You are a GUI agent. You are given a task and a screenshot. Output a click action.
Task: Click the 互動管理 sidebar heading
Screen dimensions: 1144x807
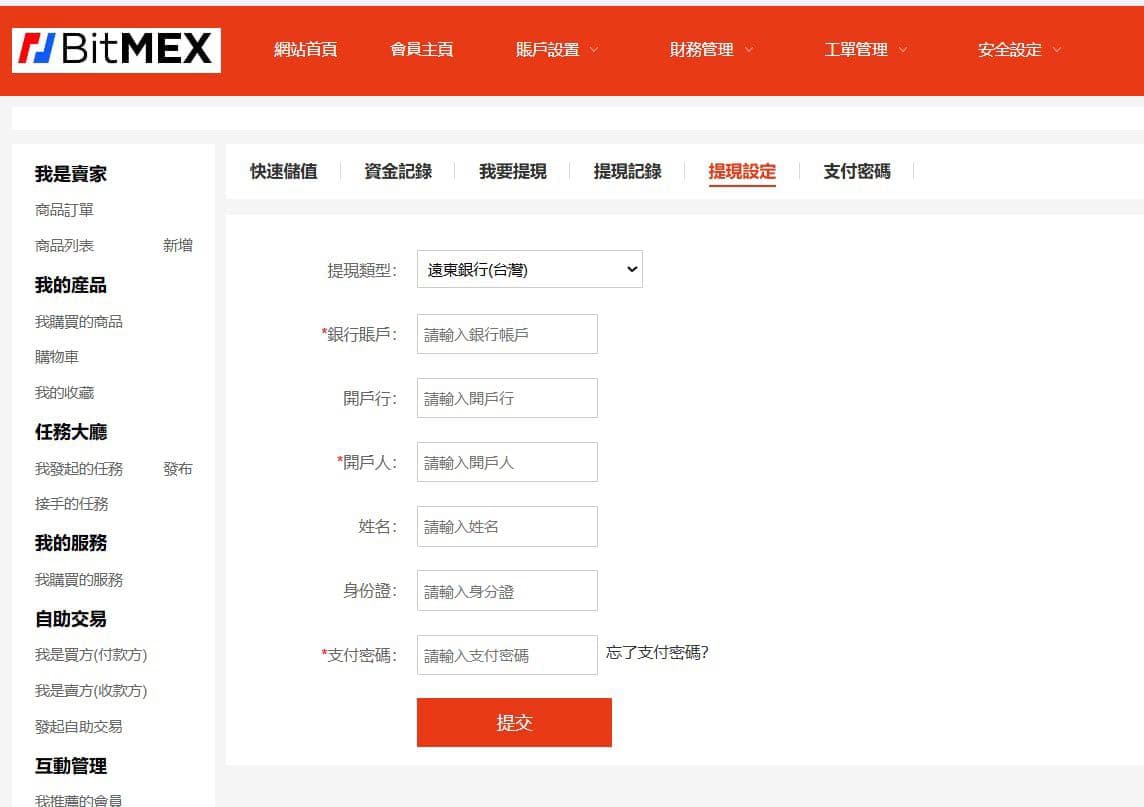point(71,765)
